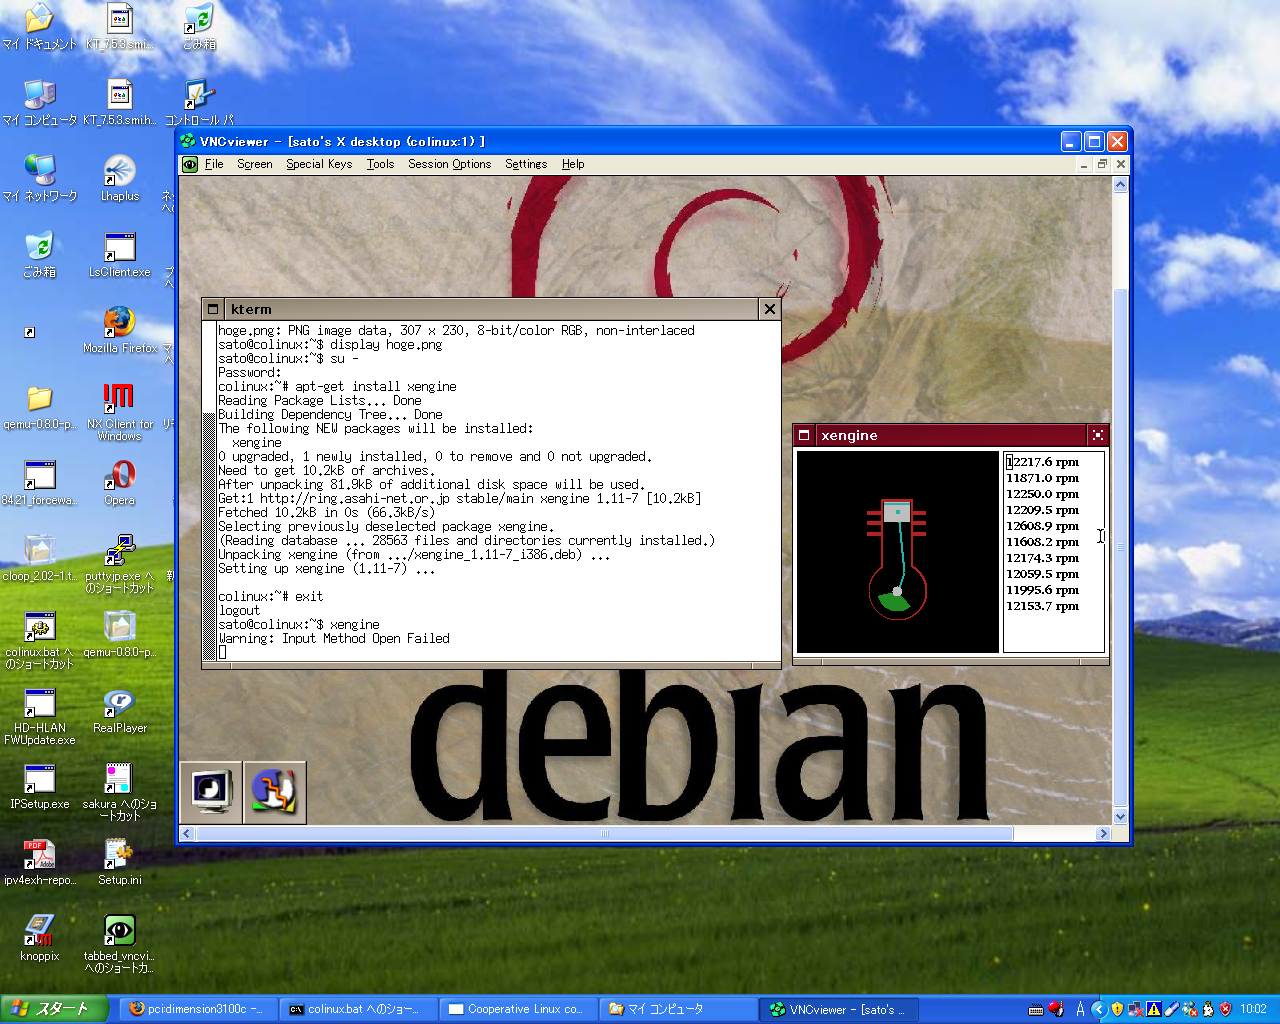The height and width of the screenshot is (1024, 1280).
Task: Open the kterm window menu button
Action: (x=212, y=309)
